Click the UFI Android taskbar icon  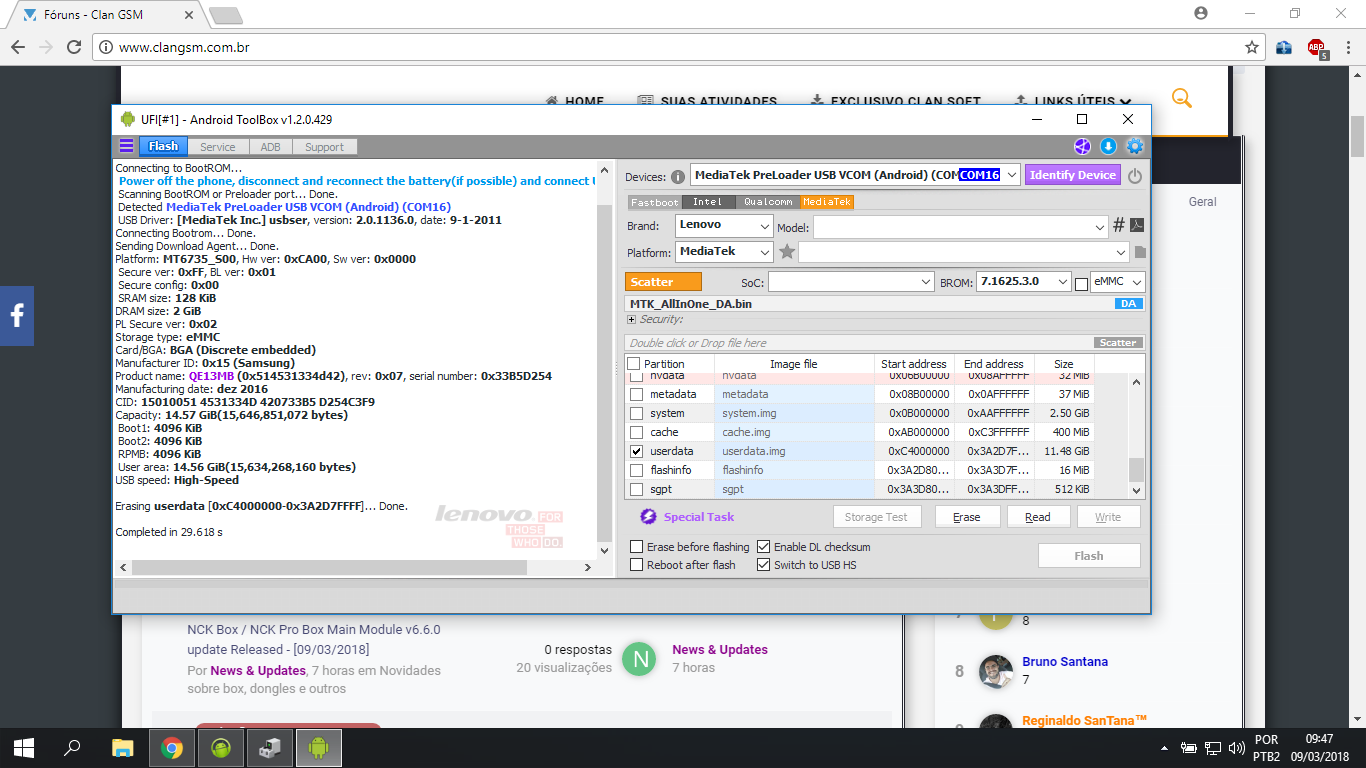(319, 747)
